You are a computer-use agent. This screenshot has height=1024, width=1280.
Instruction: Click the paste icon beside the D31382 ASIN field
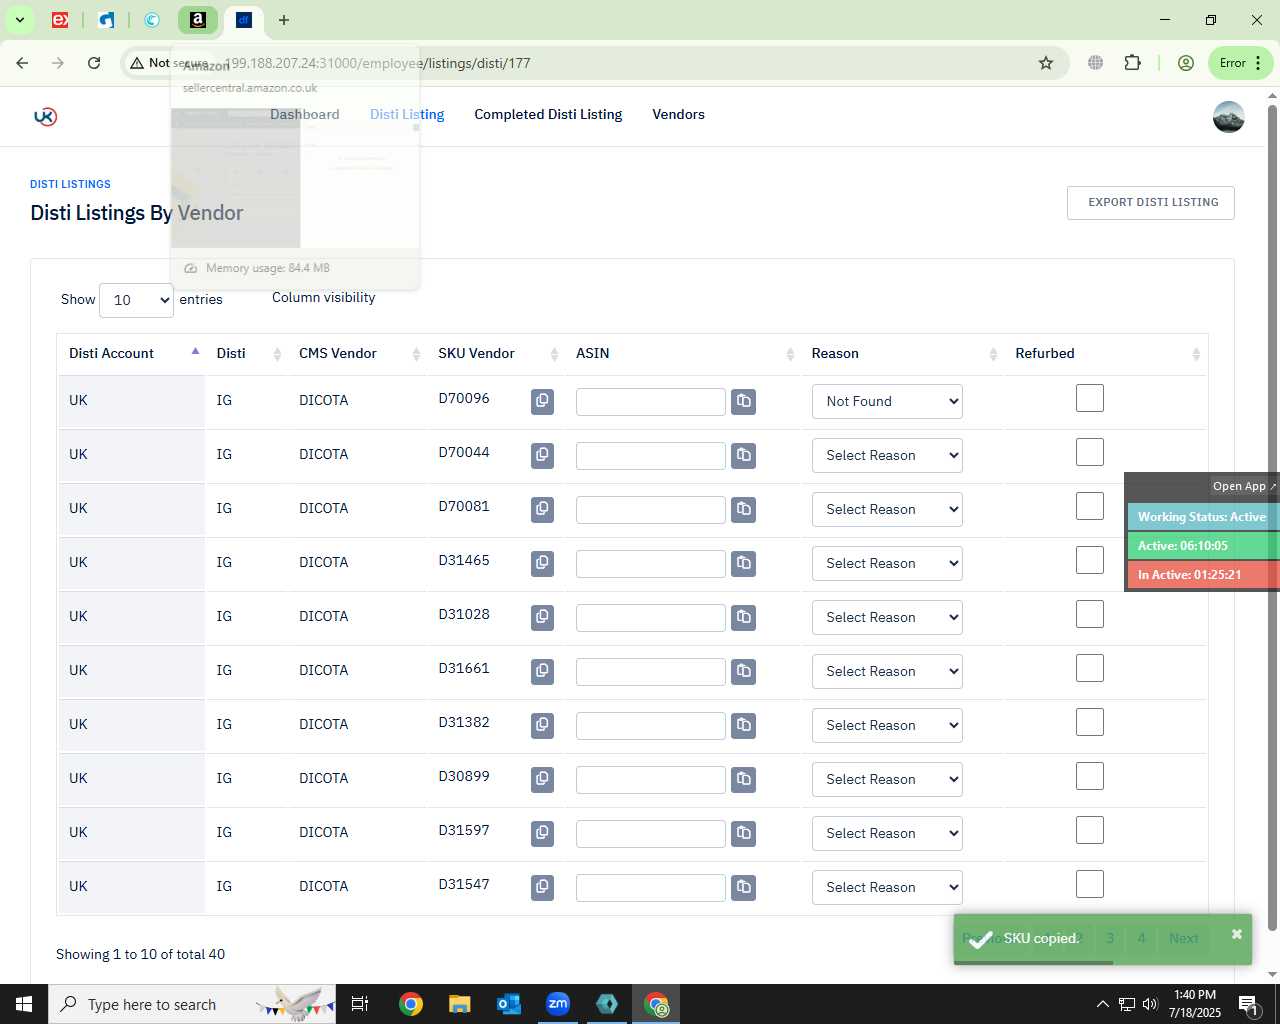[743, 725]
